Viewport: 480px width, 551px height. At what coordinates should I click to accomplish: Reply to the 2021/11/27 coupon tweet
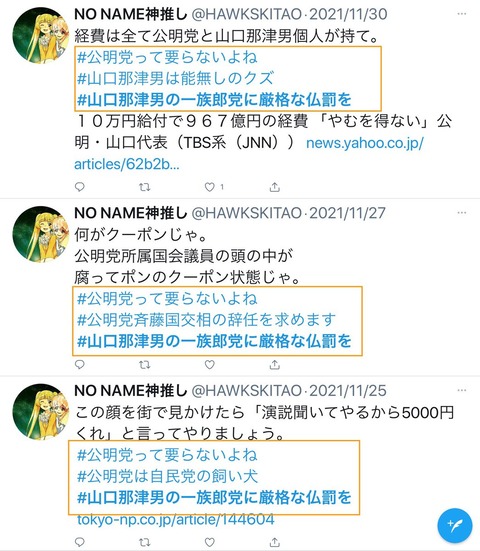click(80, 364)
